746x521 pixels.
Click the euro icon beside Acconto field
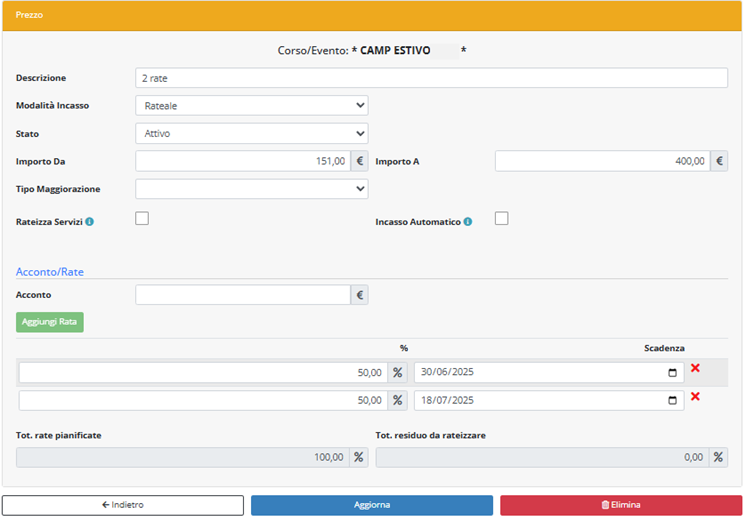(x=359, y=295)
